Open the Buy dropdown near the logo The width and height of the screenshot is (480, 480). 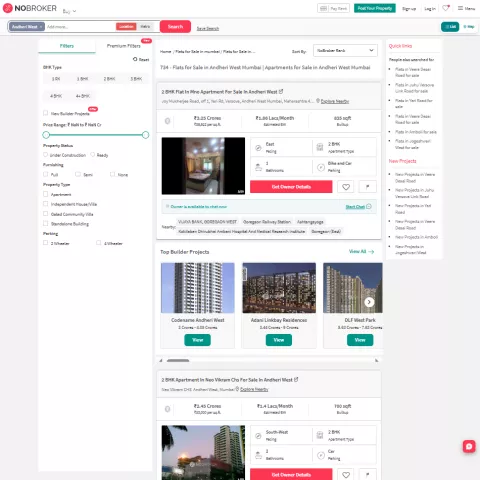click(x=69, y=11)
